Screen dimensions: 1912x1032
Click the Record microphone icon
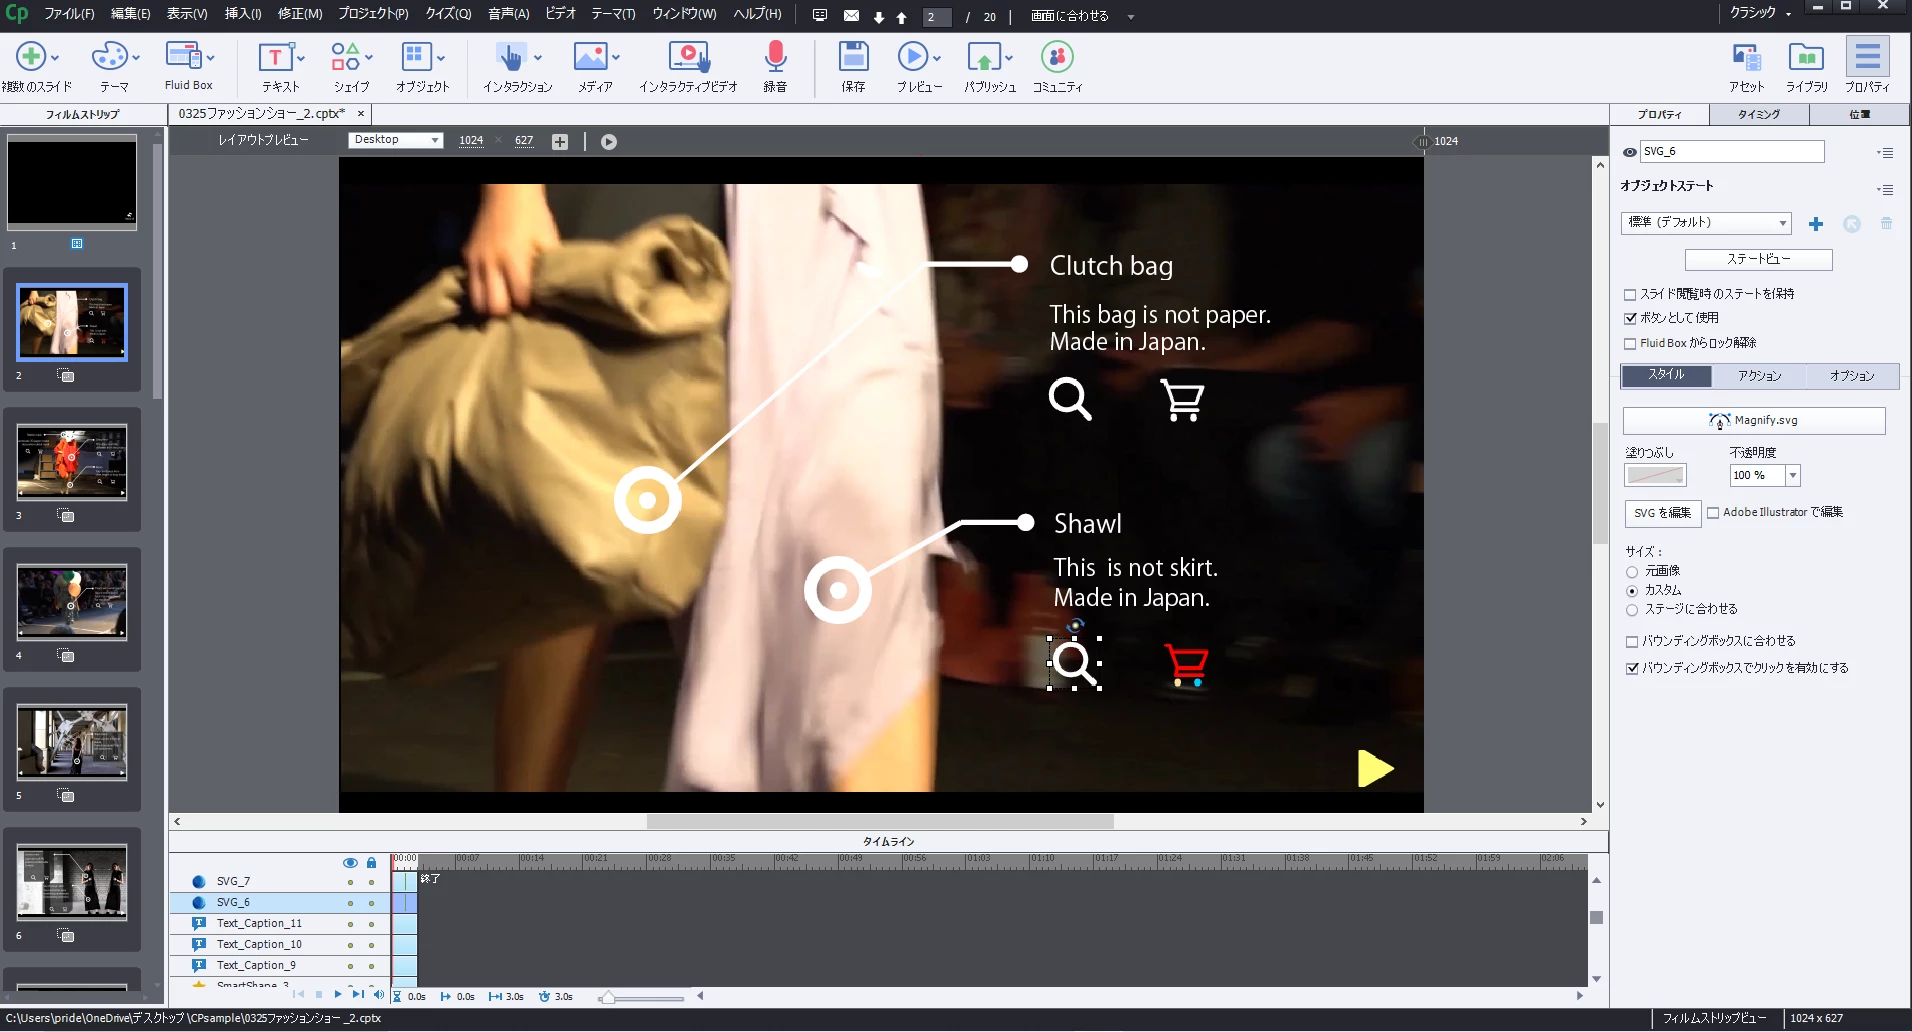pos(775,57)
